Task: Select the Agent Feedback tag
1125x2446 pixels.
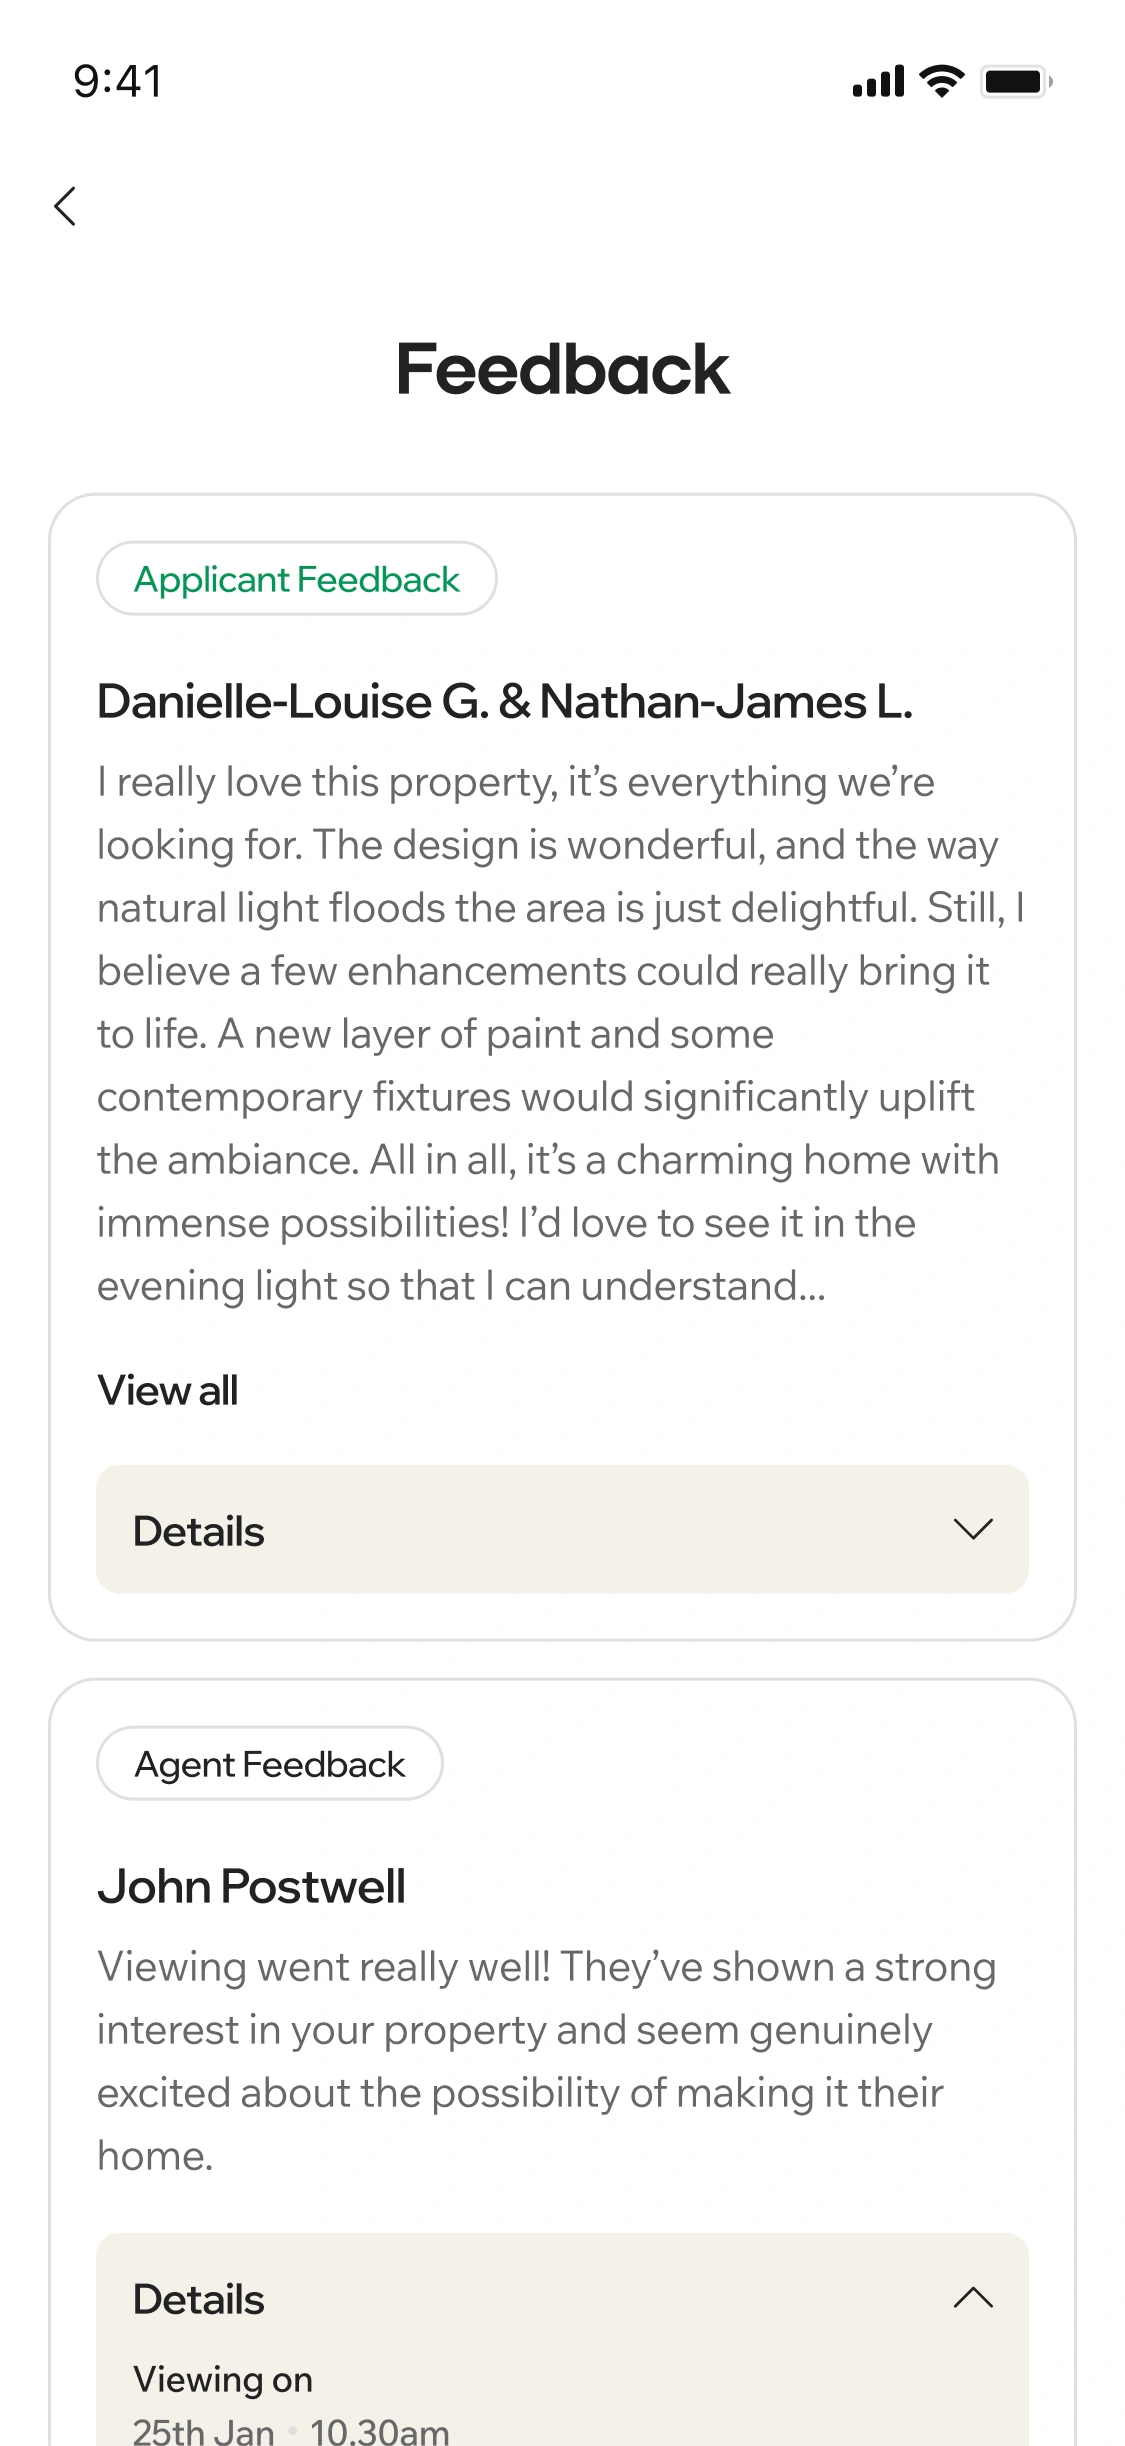Action: [x=270, y=1764]
